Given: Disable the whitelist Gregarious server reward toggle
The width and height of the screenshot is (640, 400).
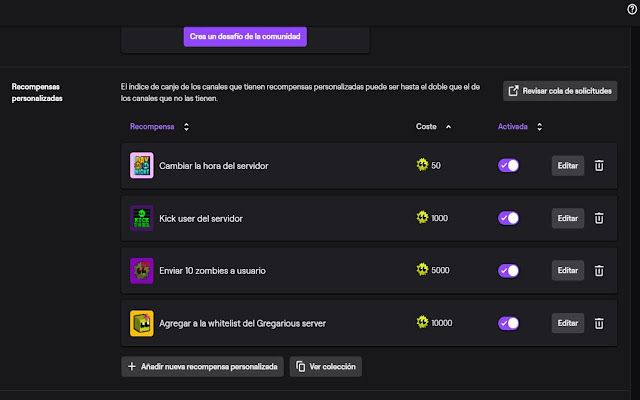Looking at the screenshot, I should (508, 323).
